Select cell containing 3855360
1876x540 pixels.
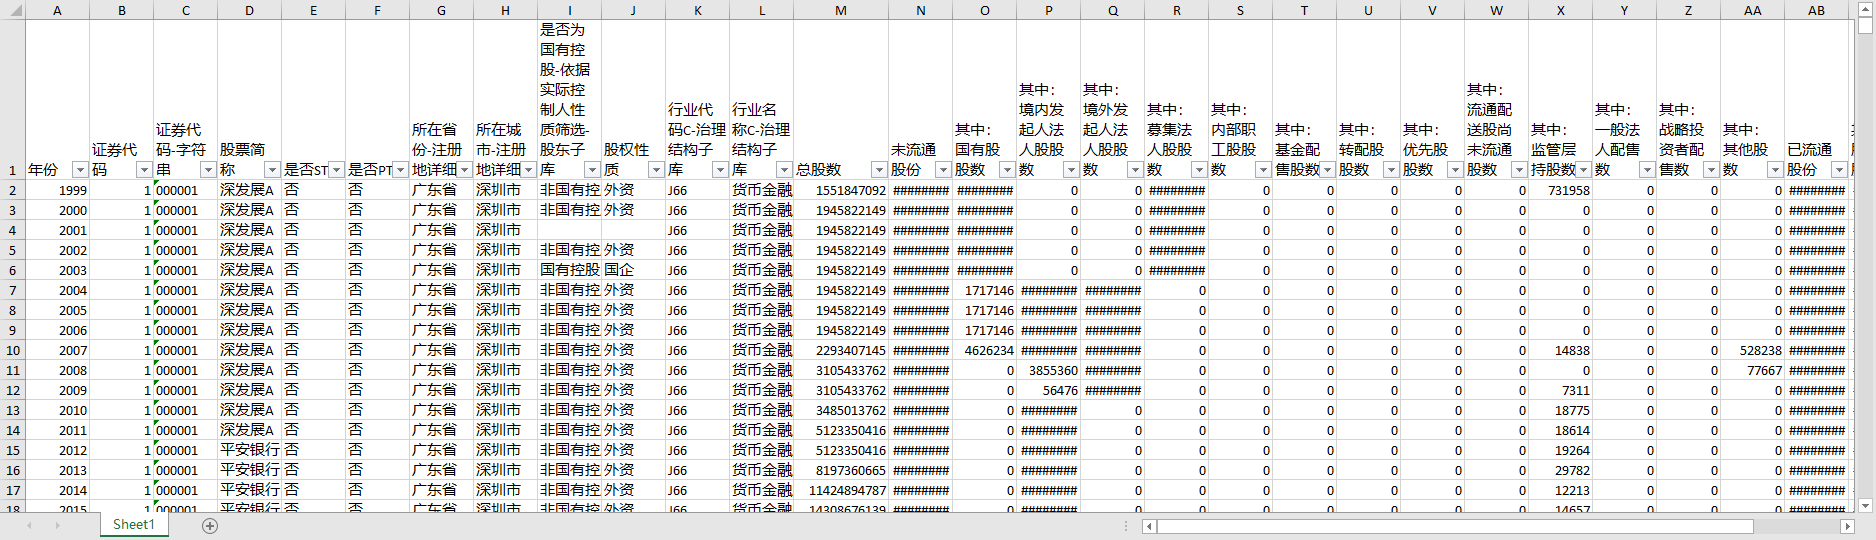[x=1048, y=370]
